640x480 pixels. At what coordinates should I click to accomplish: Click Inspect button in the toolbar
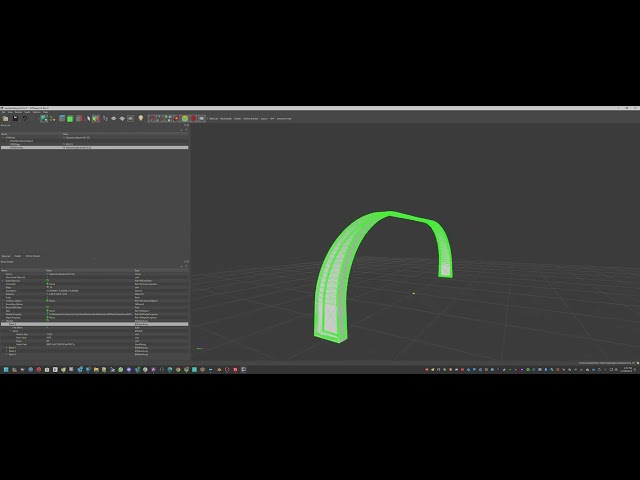tap(264, 118)
